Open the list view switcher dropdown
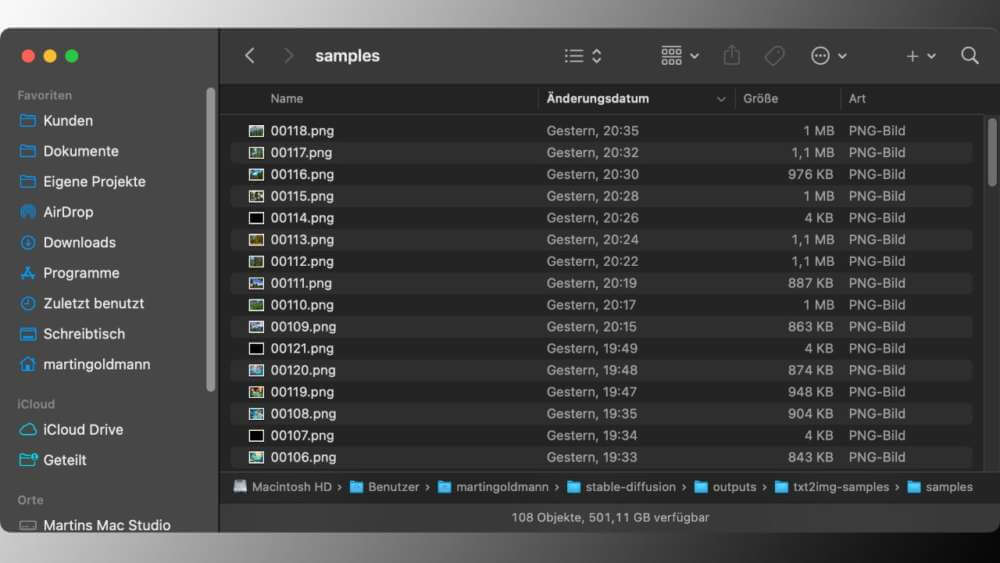 click(x=583, y=56)
